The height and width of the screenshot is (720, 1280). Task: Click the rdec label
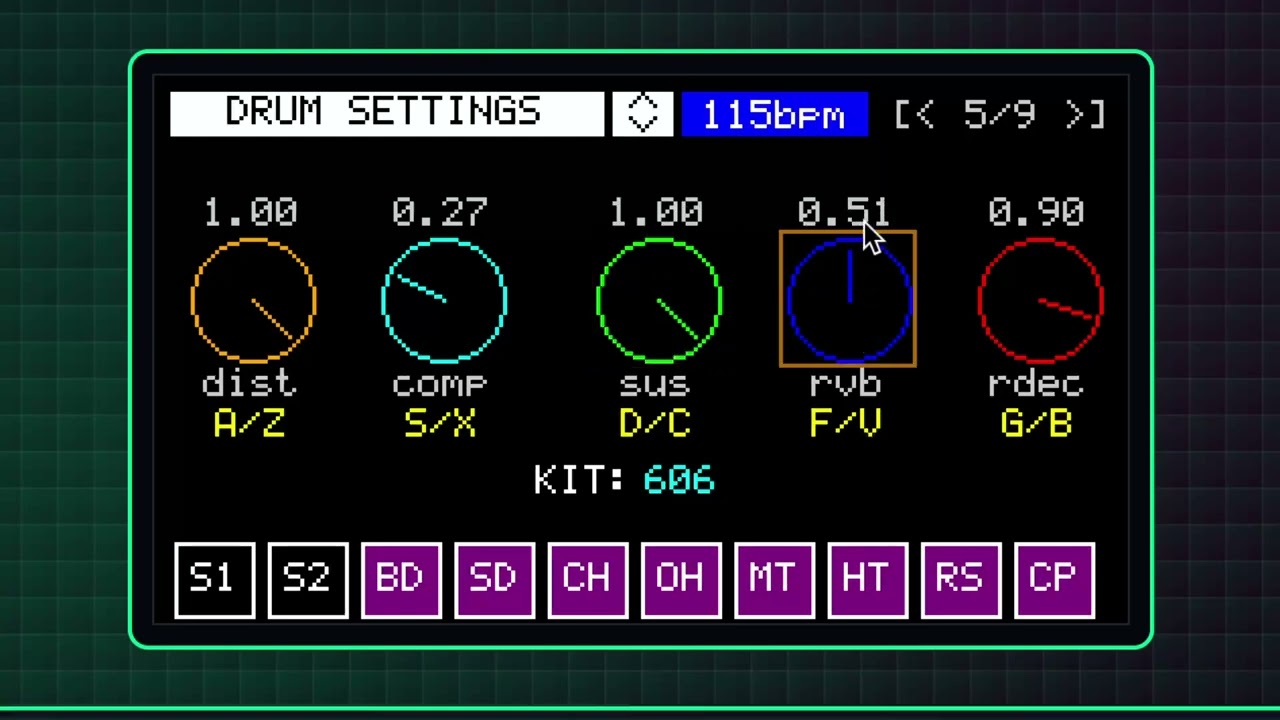pyautogui.click(x=1036, y=383)
